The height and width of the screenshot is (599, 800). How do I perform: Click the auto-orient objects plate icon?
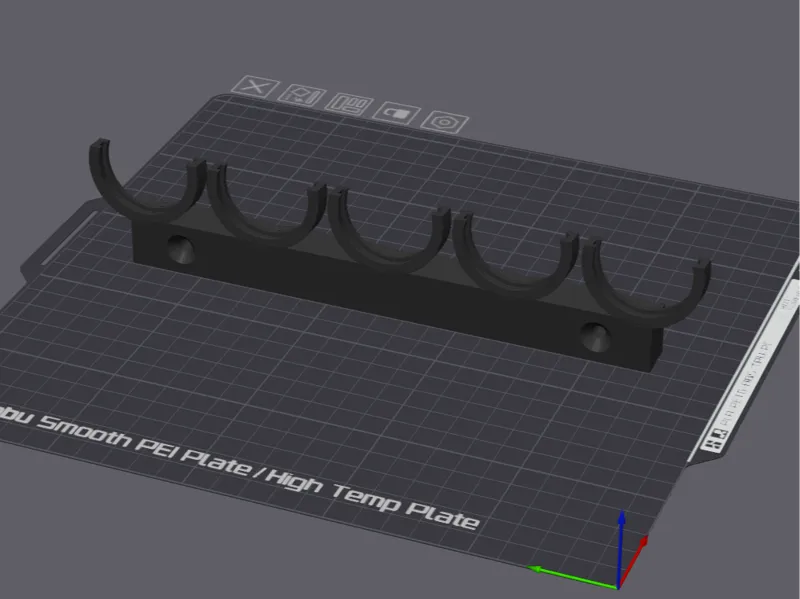coord(301,95)
